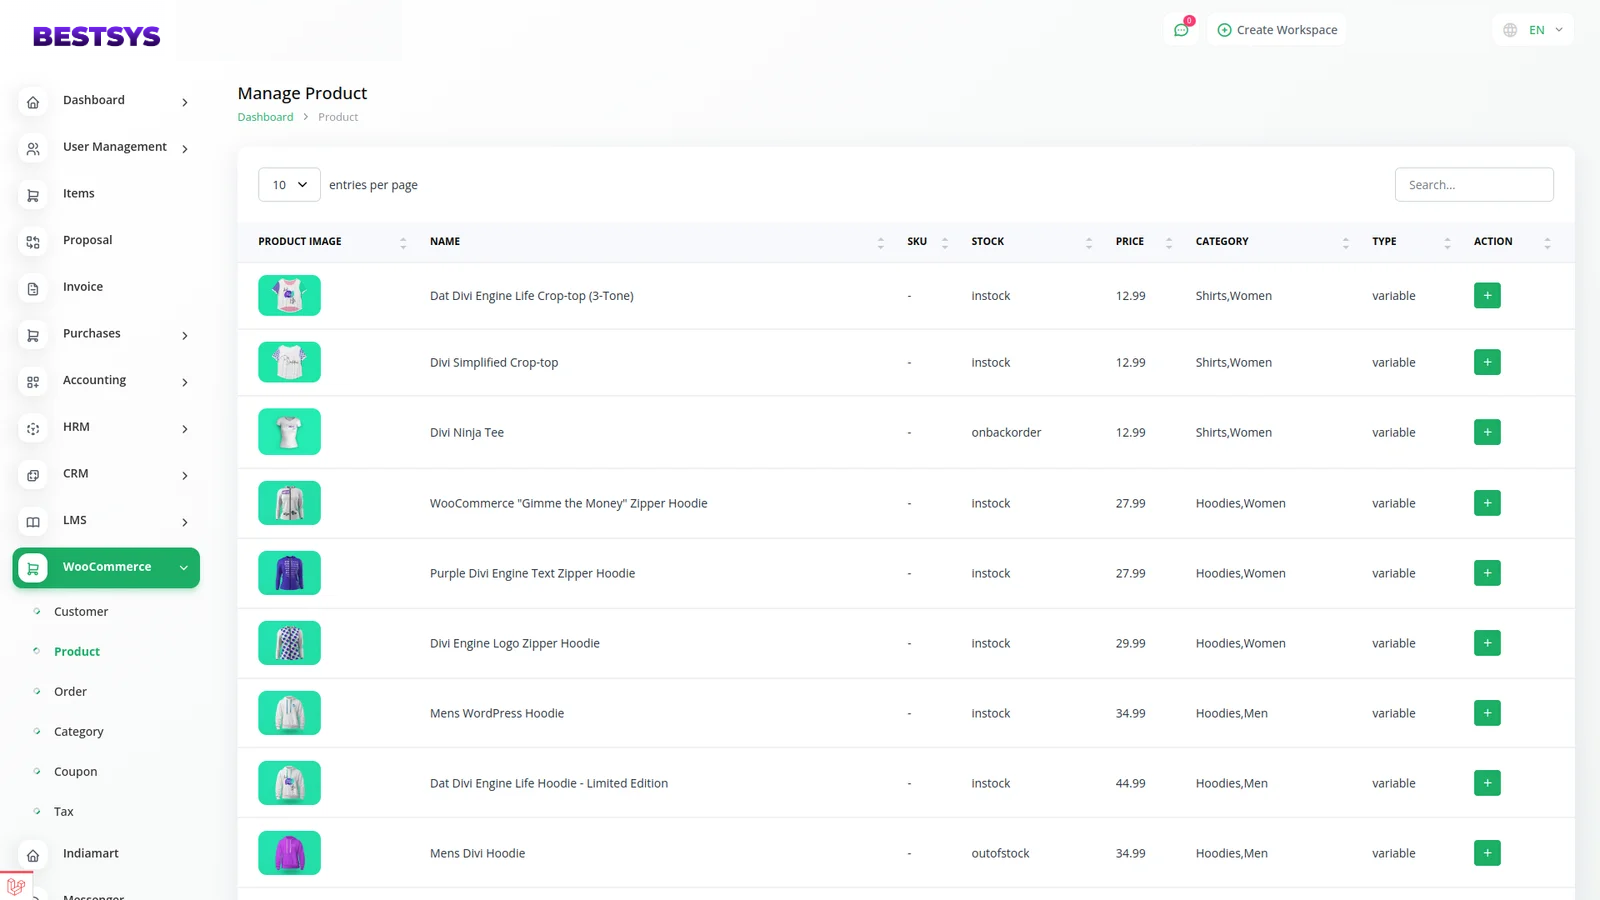Click the product search input field
1600x900 pixels.
pyautogui.click(x=1473, y=185)
